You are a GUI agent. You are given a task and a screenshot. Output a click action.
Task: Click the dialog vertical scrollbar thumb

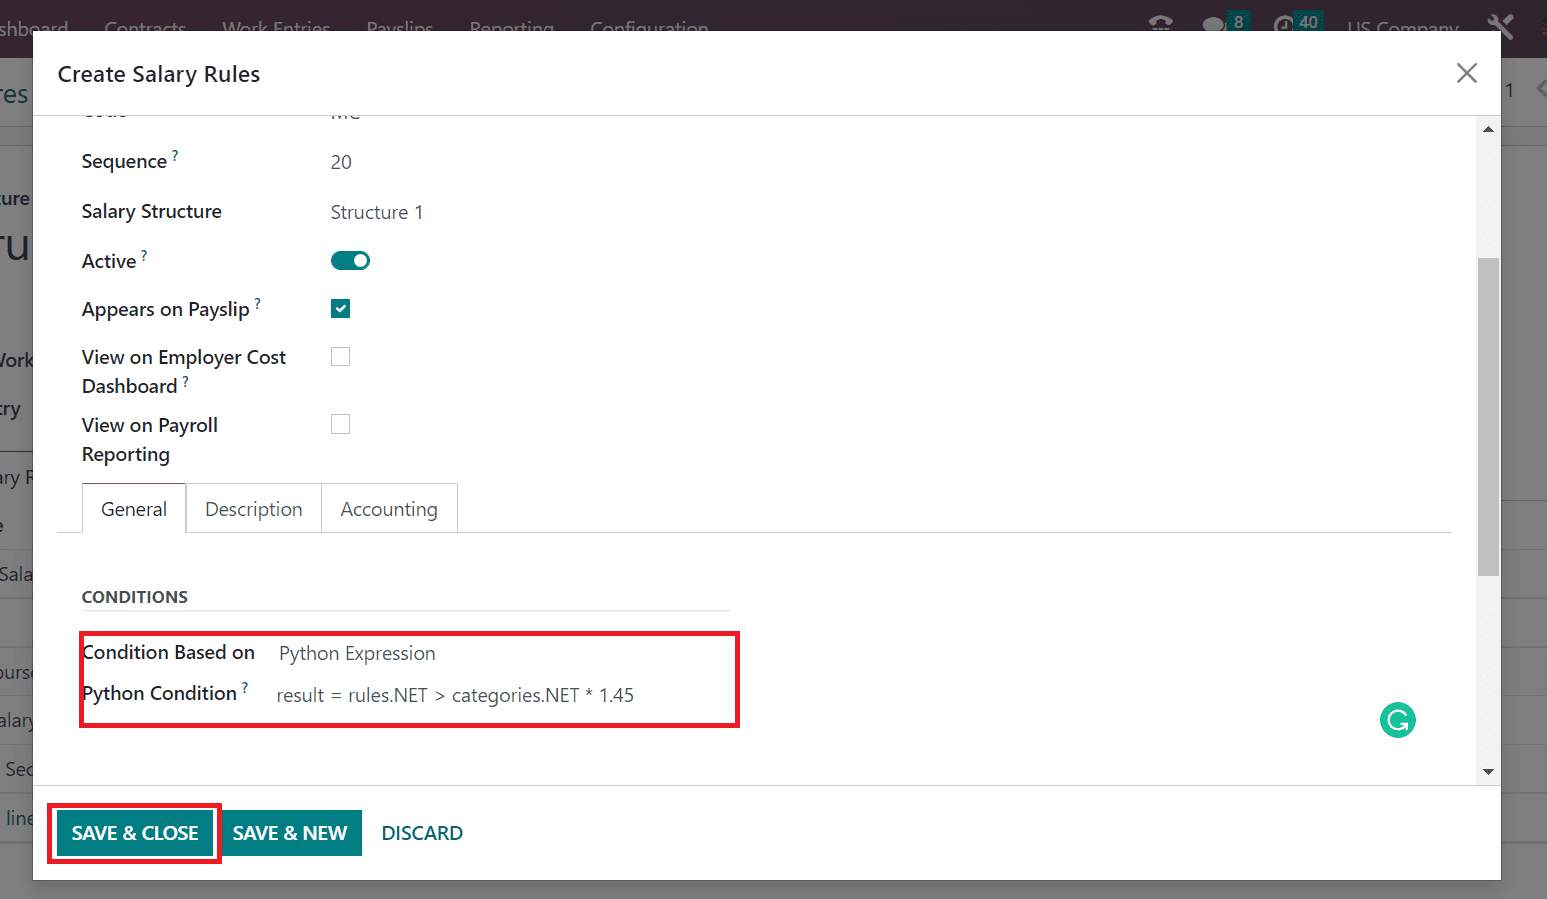tap(1488, 416)
